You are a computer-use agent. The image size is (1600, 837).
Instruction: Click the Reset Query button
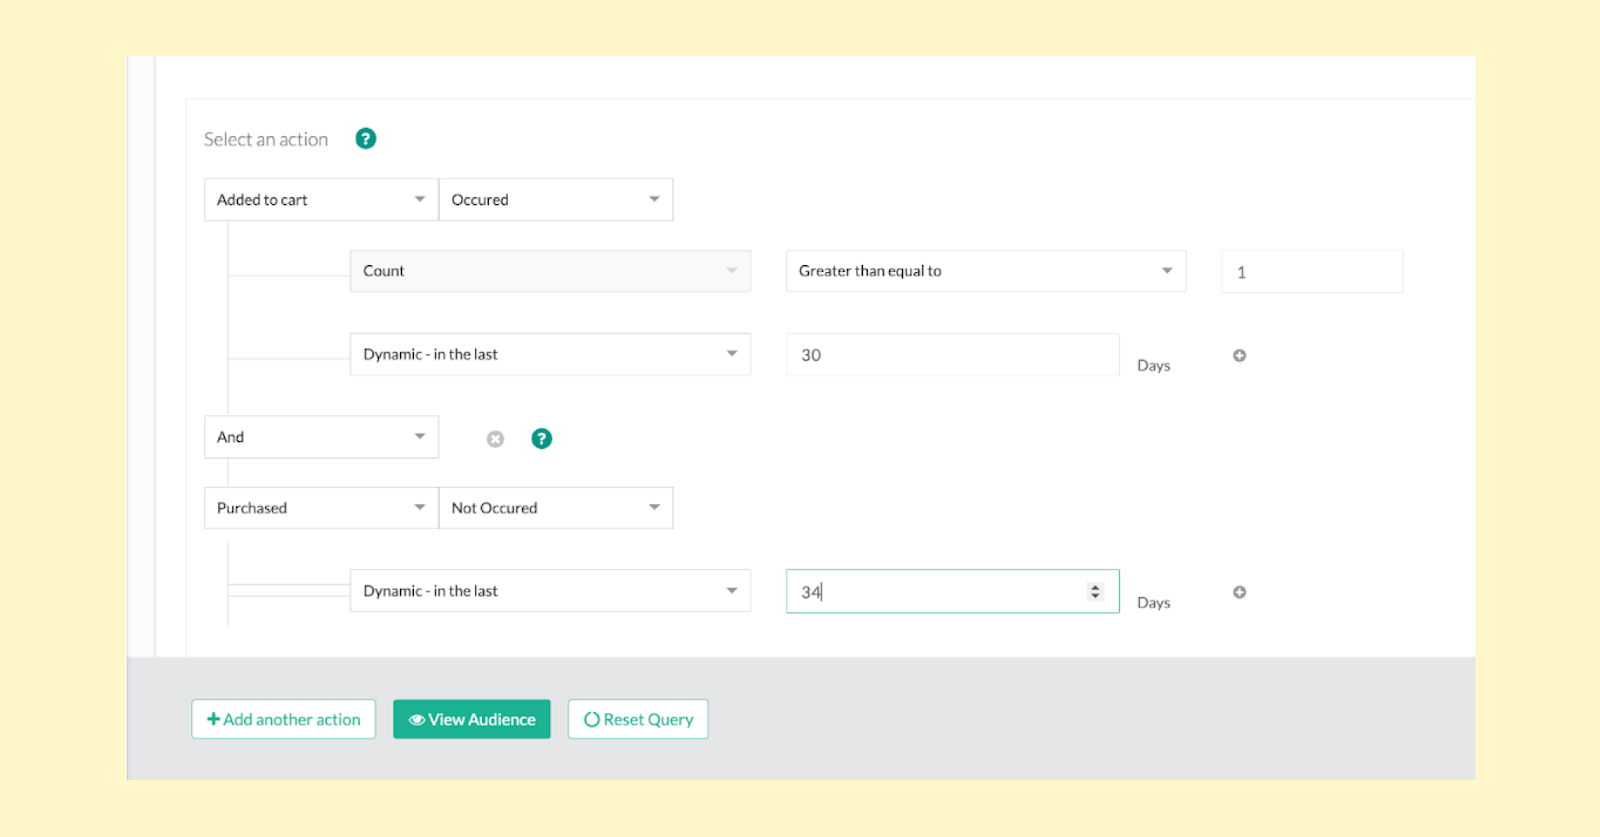coord(638,719)
